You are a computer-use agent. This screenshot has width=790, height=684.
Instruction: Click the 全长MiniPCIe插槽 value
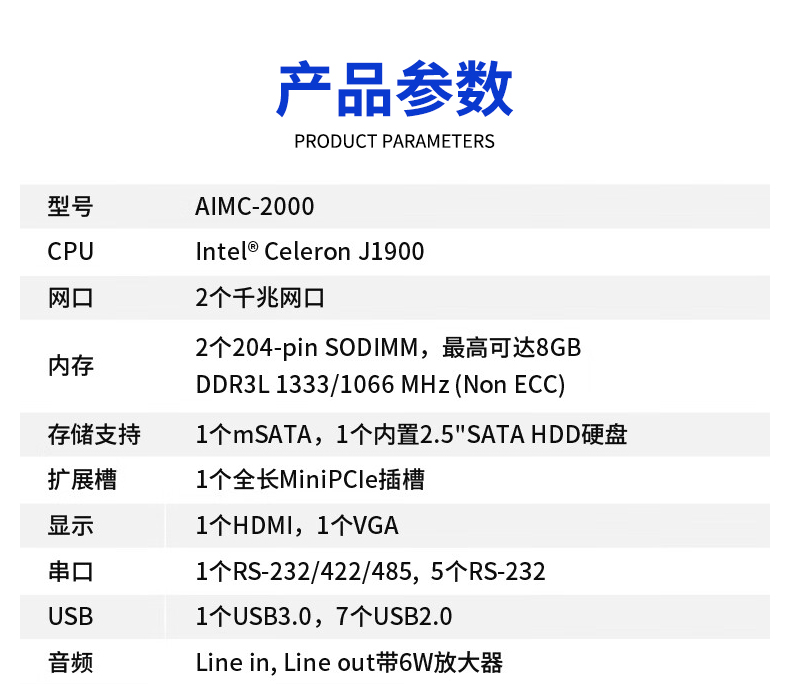[310, 480]
